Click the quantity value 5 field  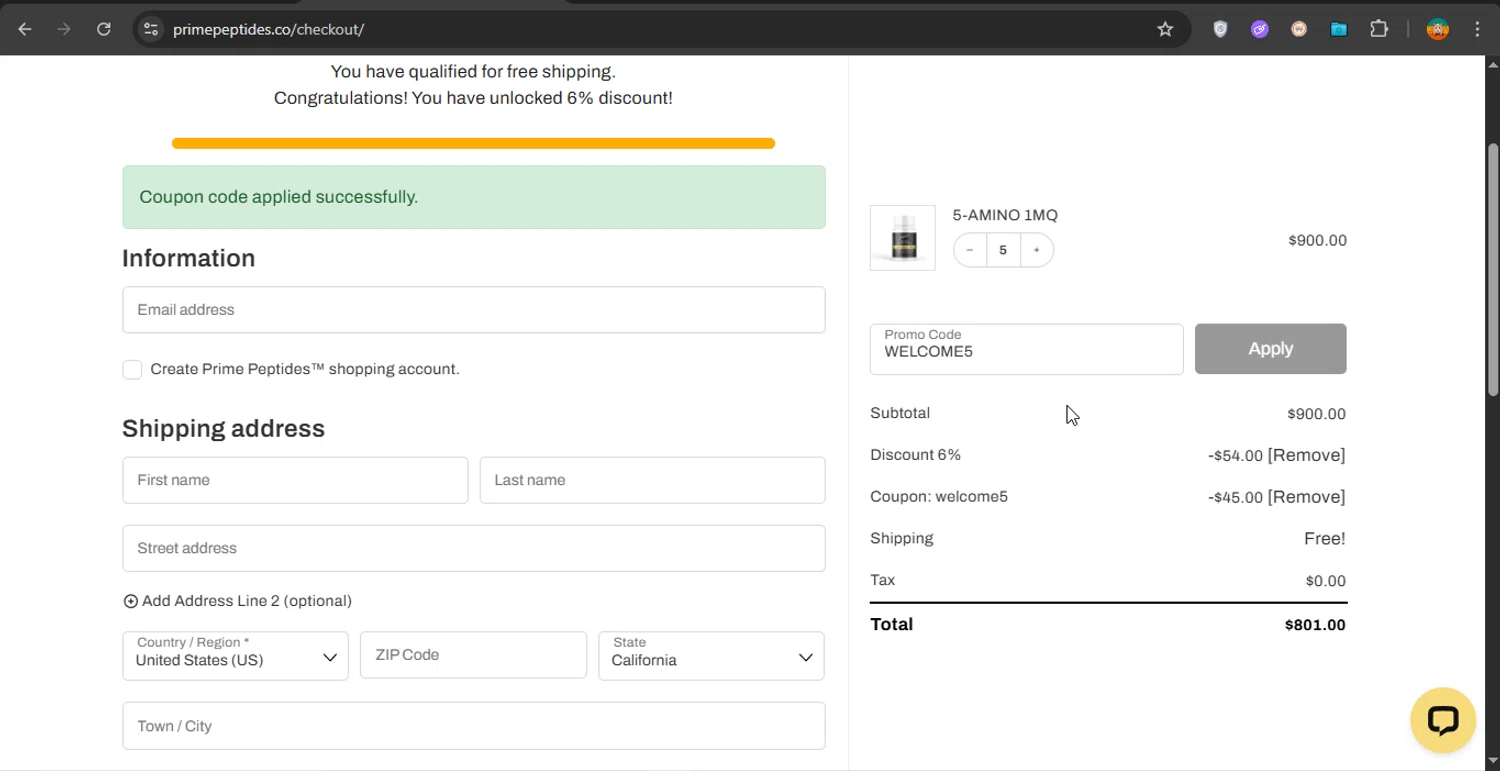tap(1003, 250)
